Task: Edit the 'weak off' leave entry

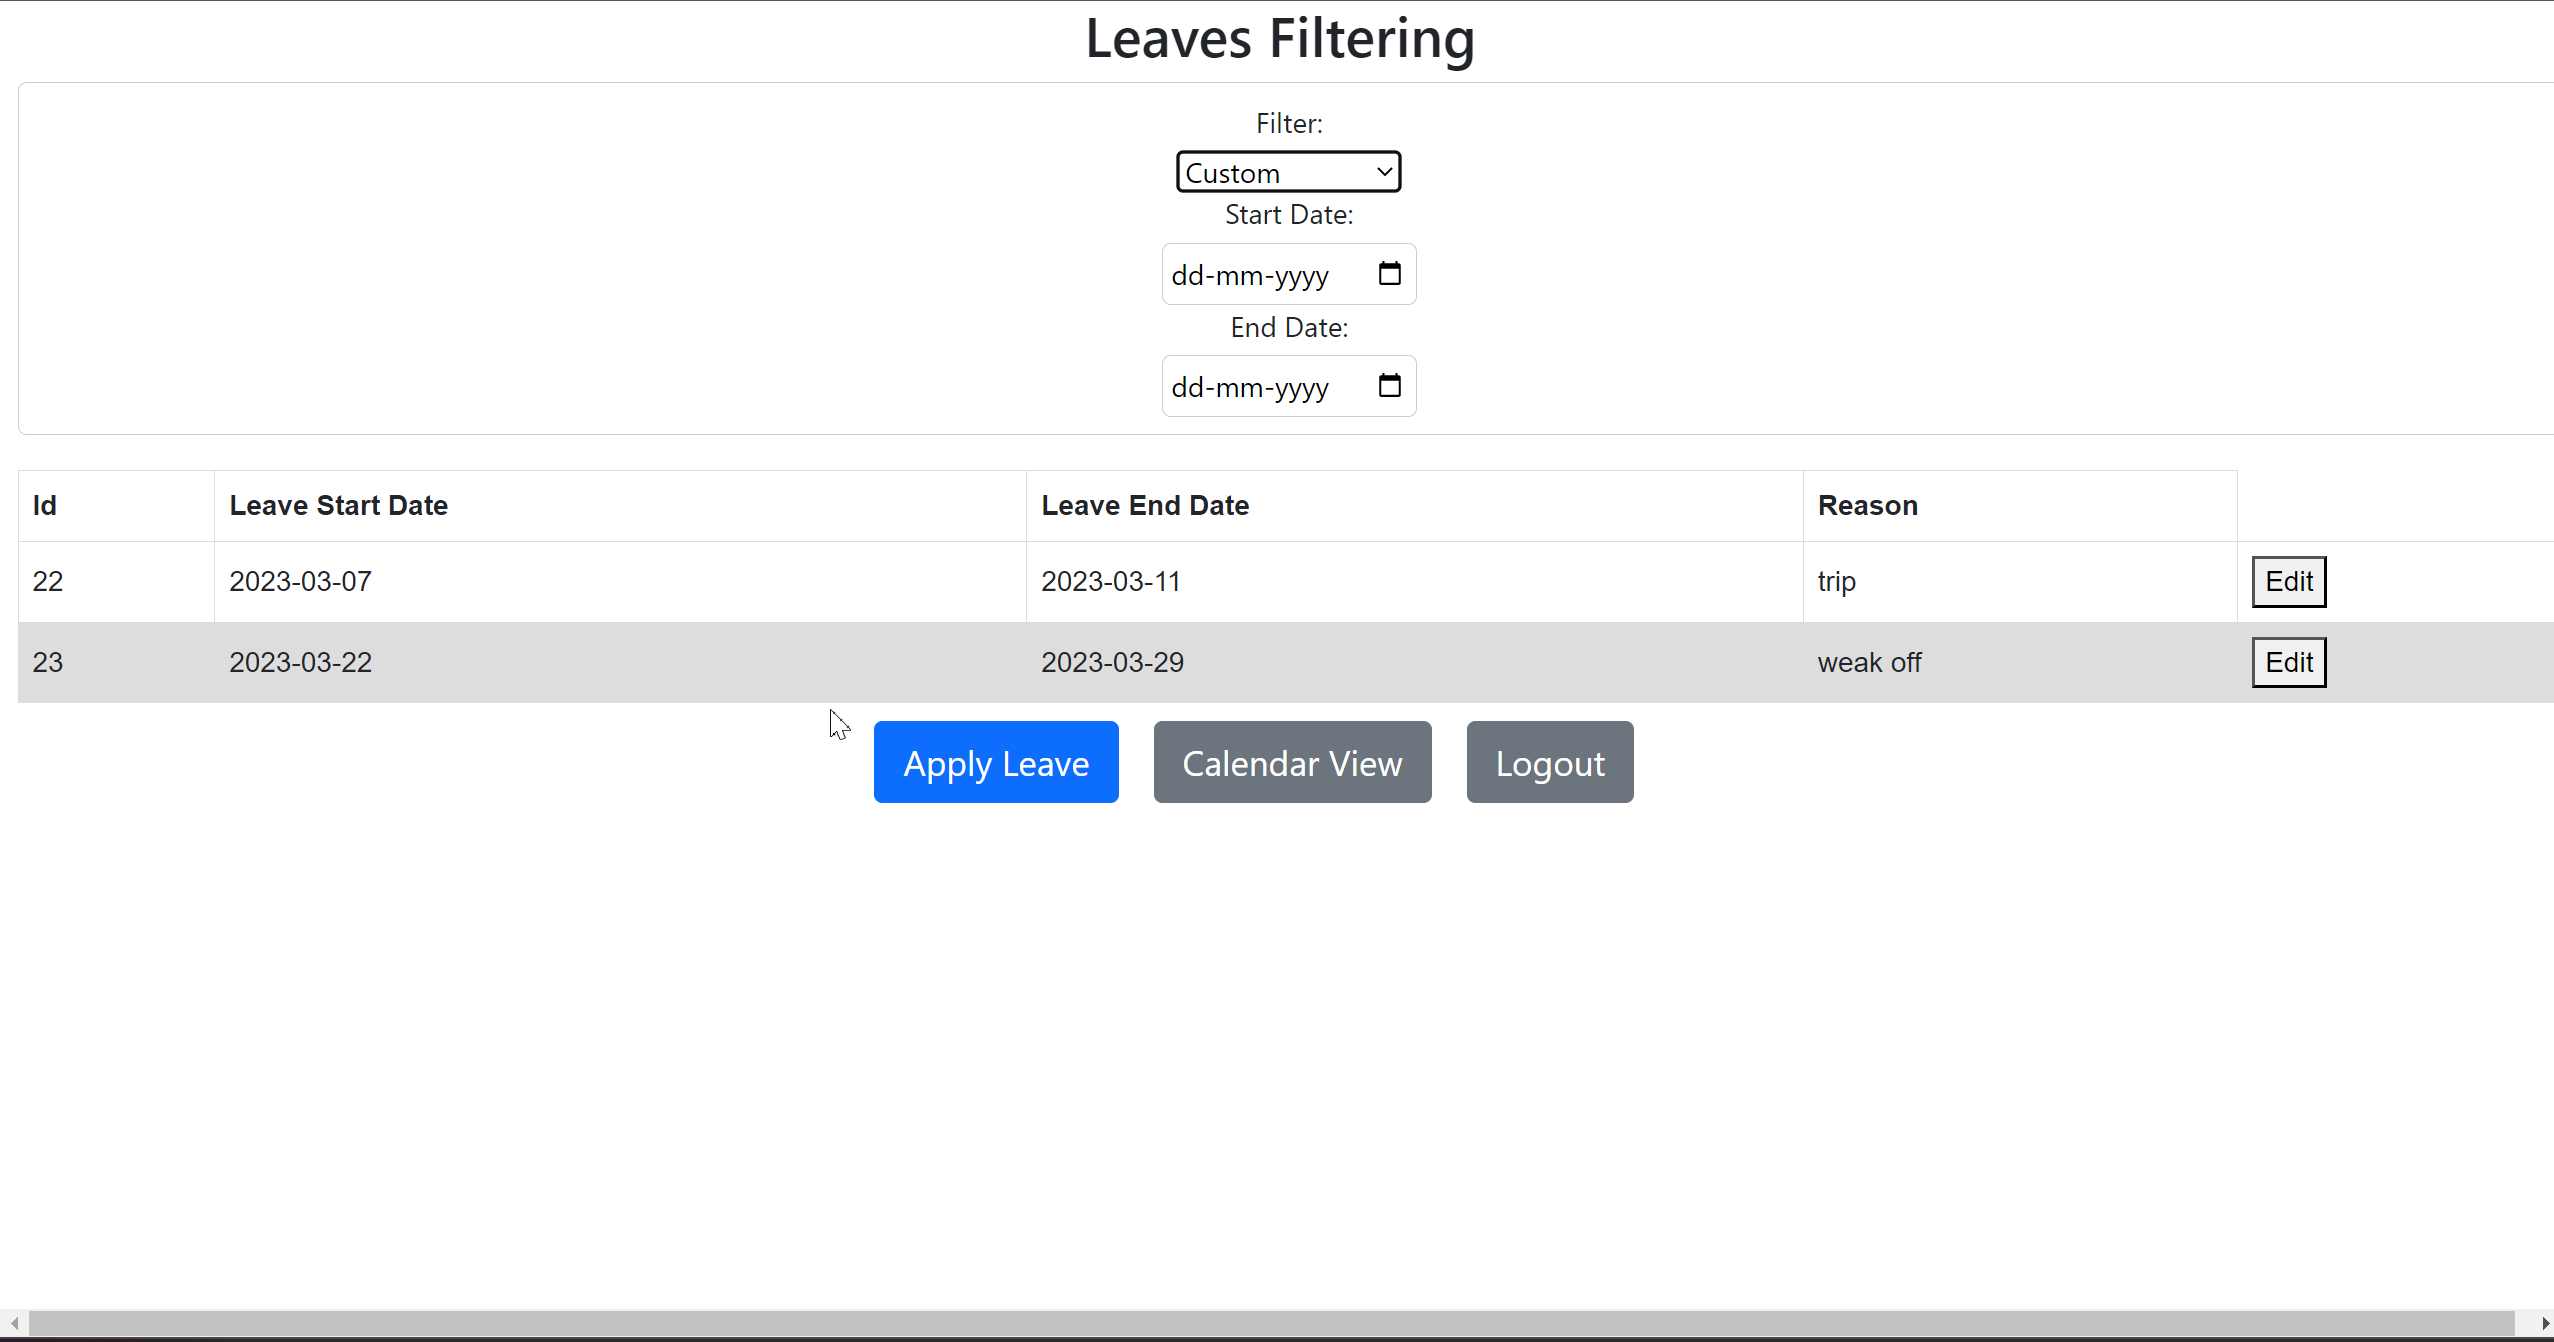Action: pos(2289,661)
